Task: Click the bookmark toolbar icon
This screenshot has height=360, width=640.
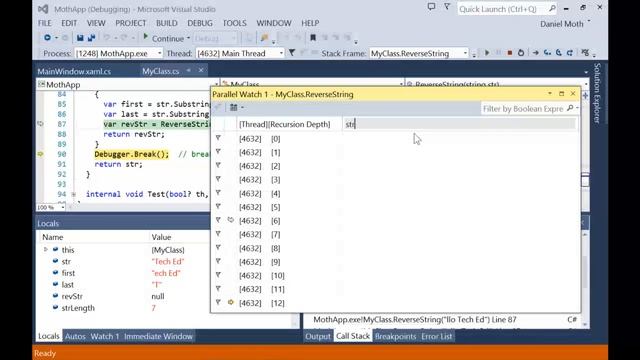Action: pos(313,38)
